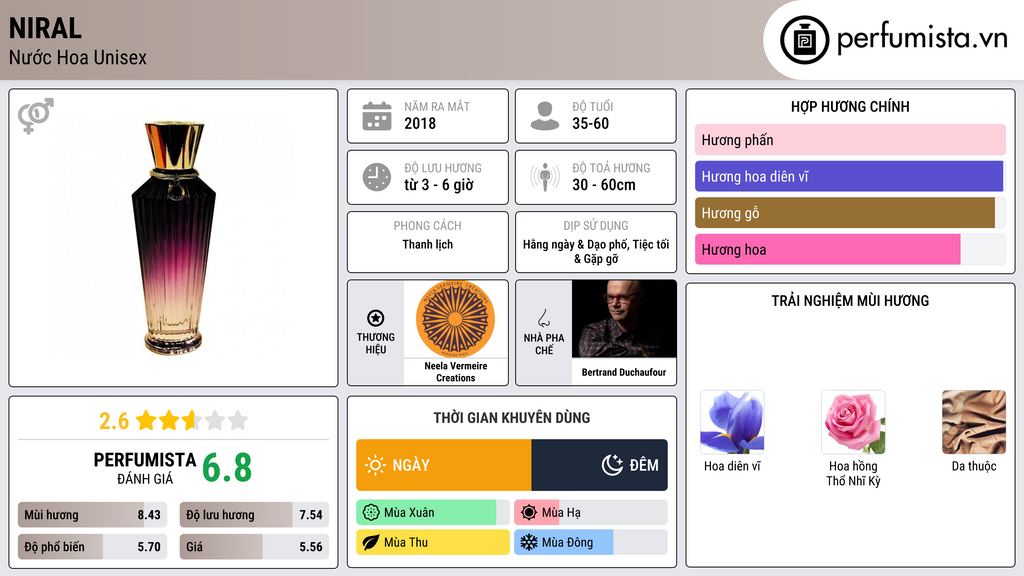Image resolution: width=1024 pixels, height=576 pixels.
Task: Click the last grey rating star
Action: (x=238, y=420)
